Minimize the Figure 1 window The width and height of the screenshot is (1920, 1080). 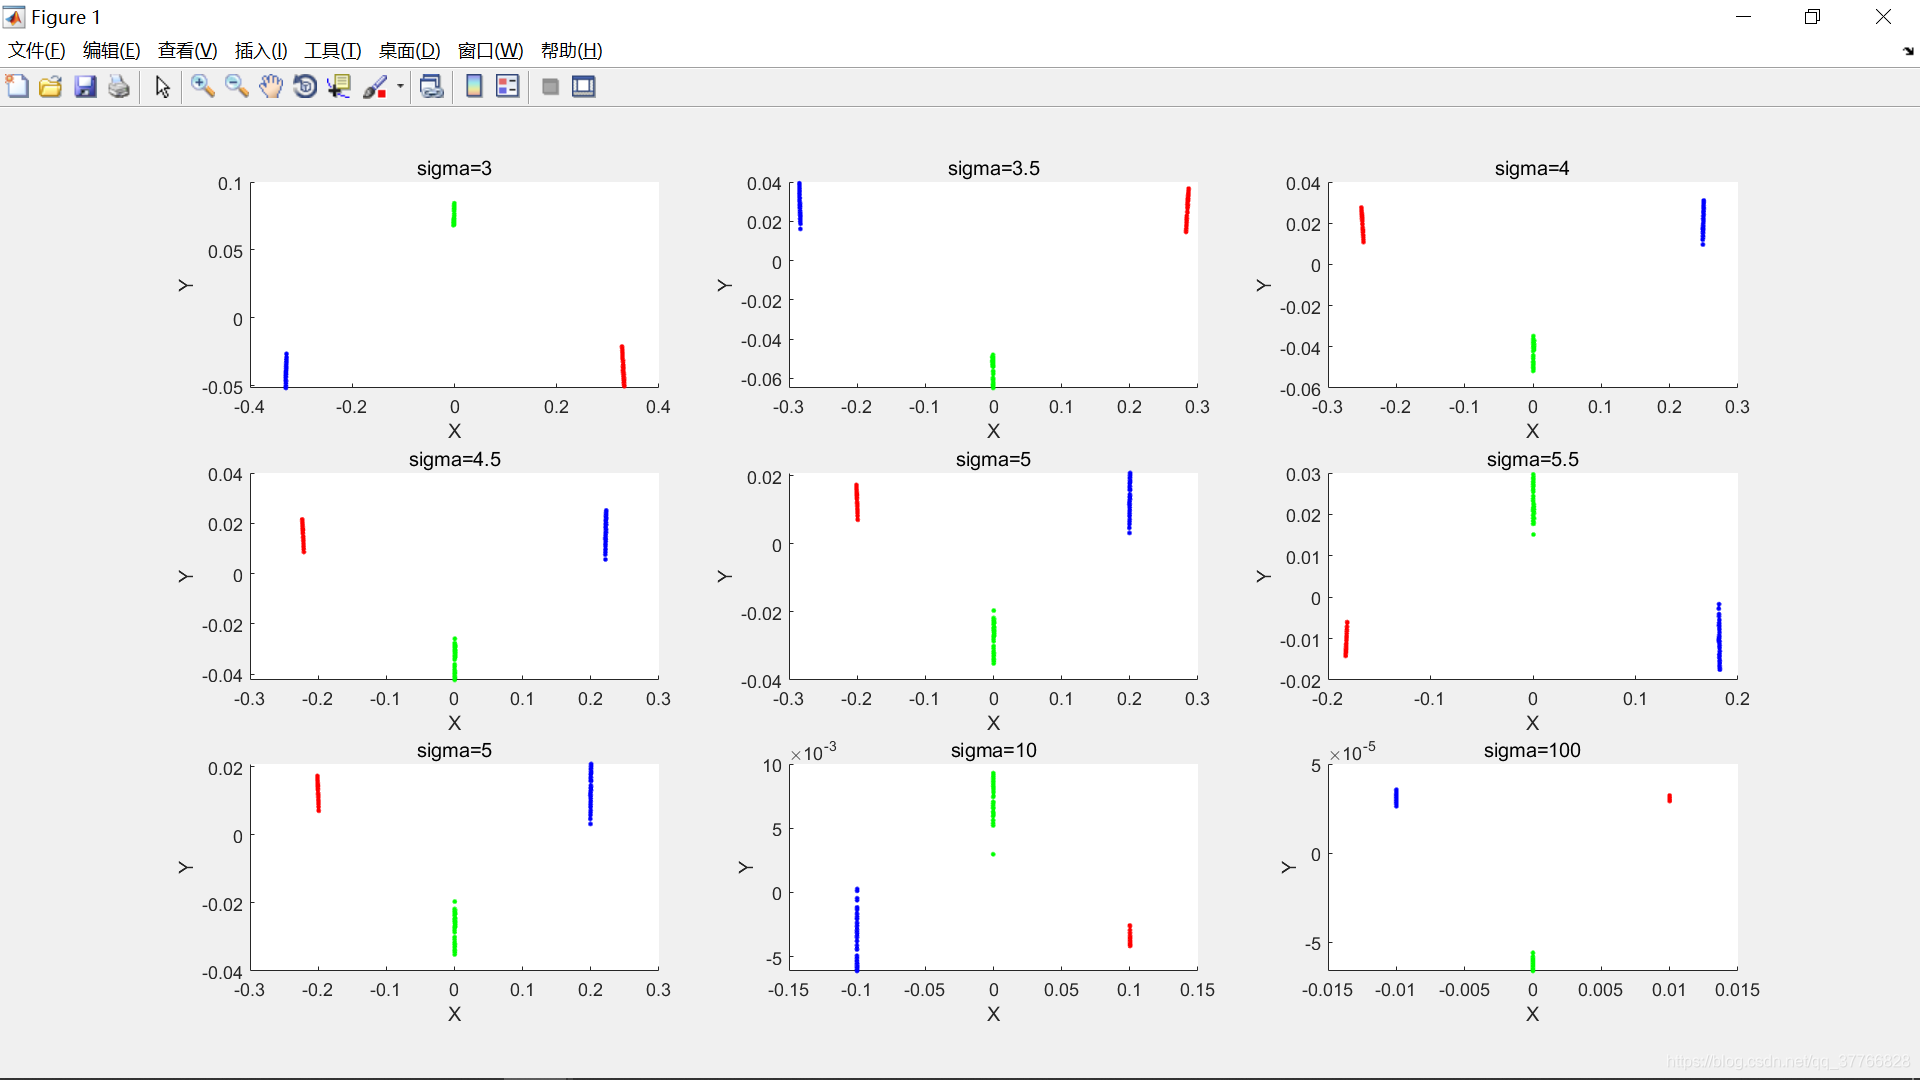point(1744,17)
